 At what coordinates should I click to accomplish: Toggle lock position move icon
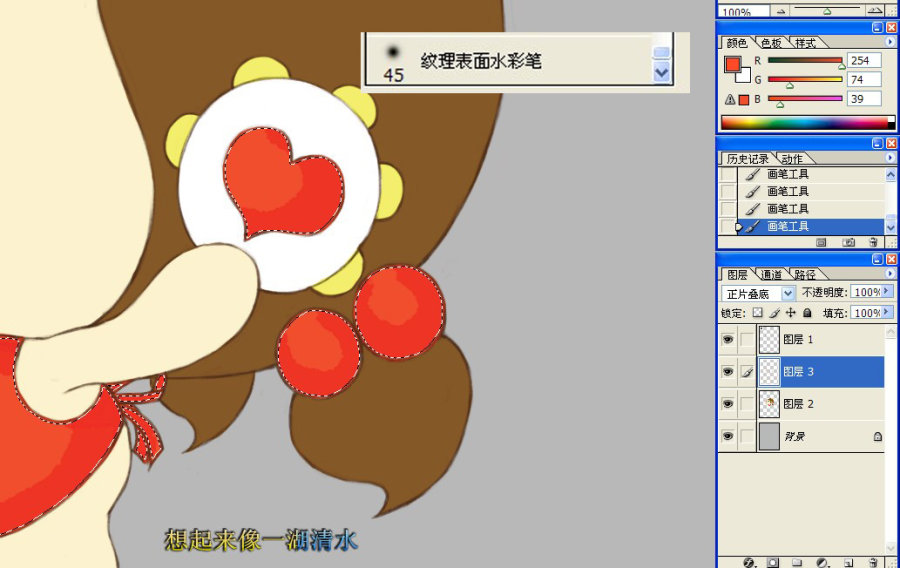coord(790,313)
